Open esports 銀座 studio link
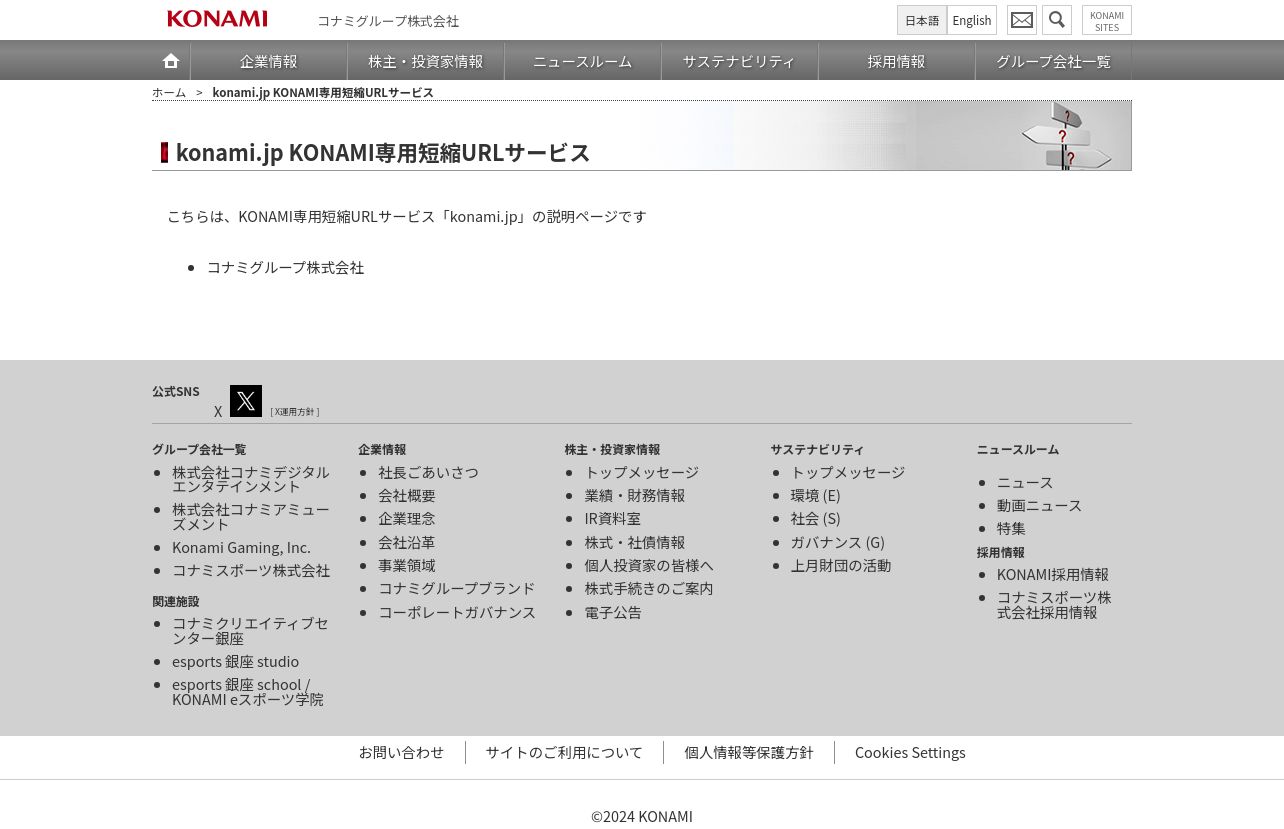 (x=235, y=661)
